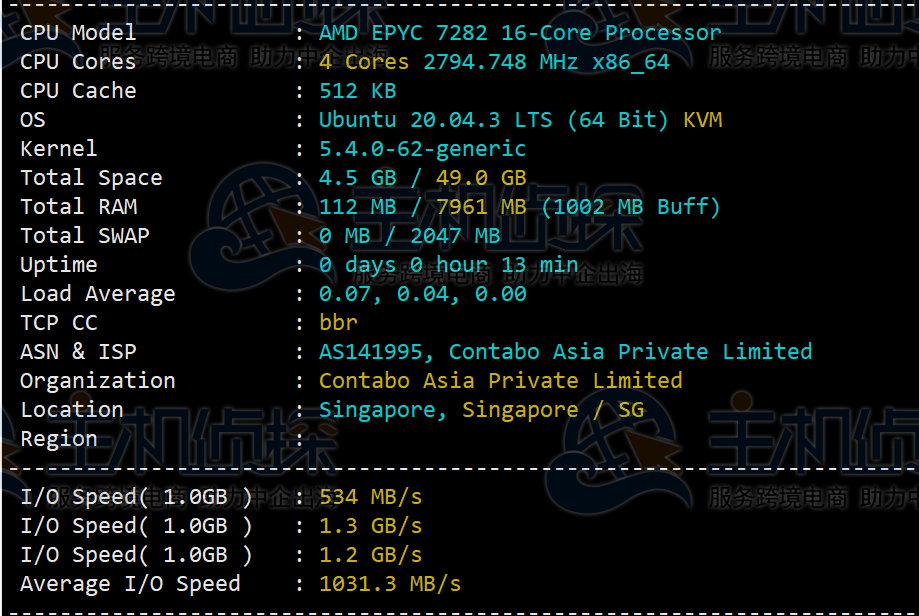Click the load average values 0.07, 0.04, 0.00
Viewport: 919px width, 616px height.
pyautogui.click(x=422, y=294)
